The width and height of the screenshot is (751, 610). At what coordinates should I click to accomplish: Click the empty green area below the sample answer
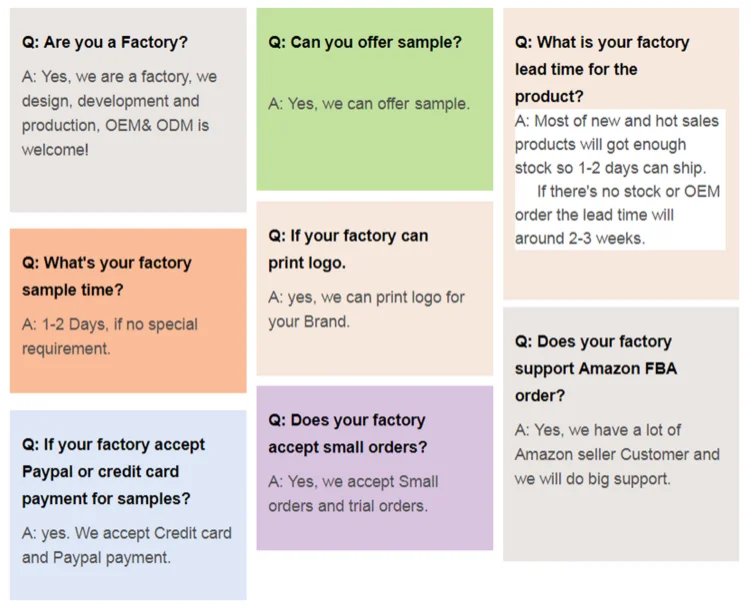[x=375, y=155]
